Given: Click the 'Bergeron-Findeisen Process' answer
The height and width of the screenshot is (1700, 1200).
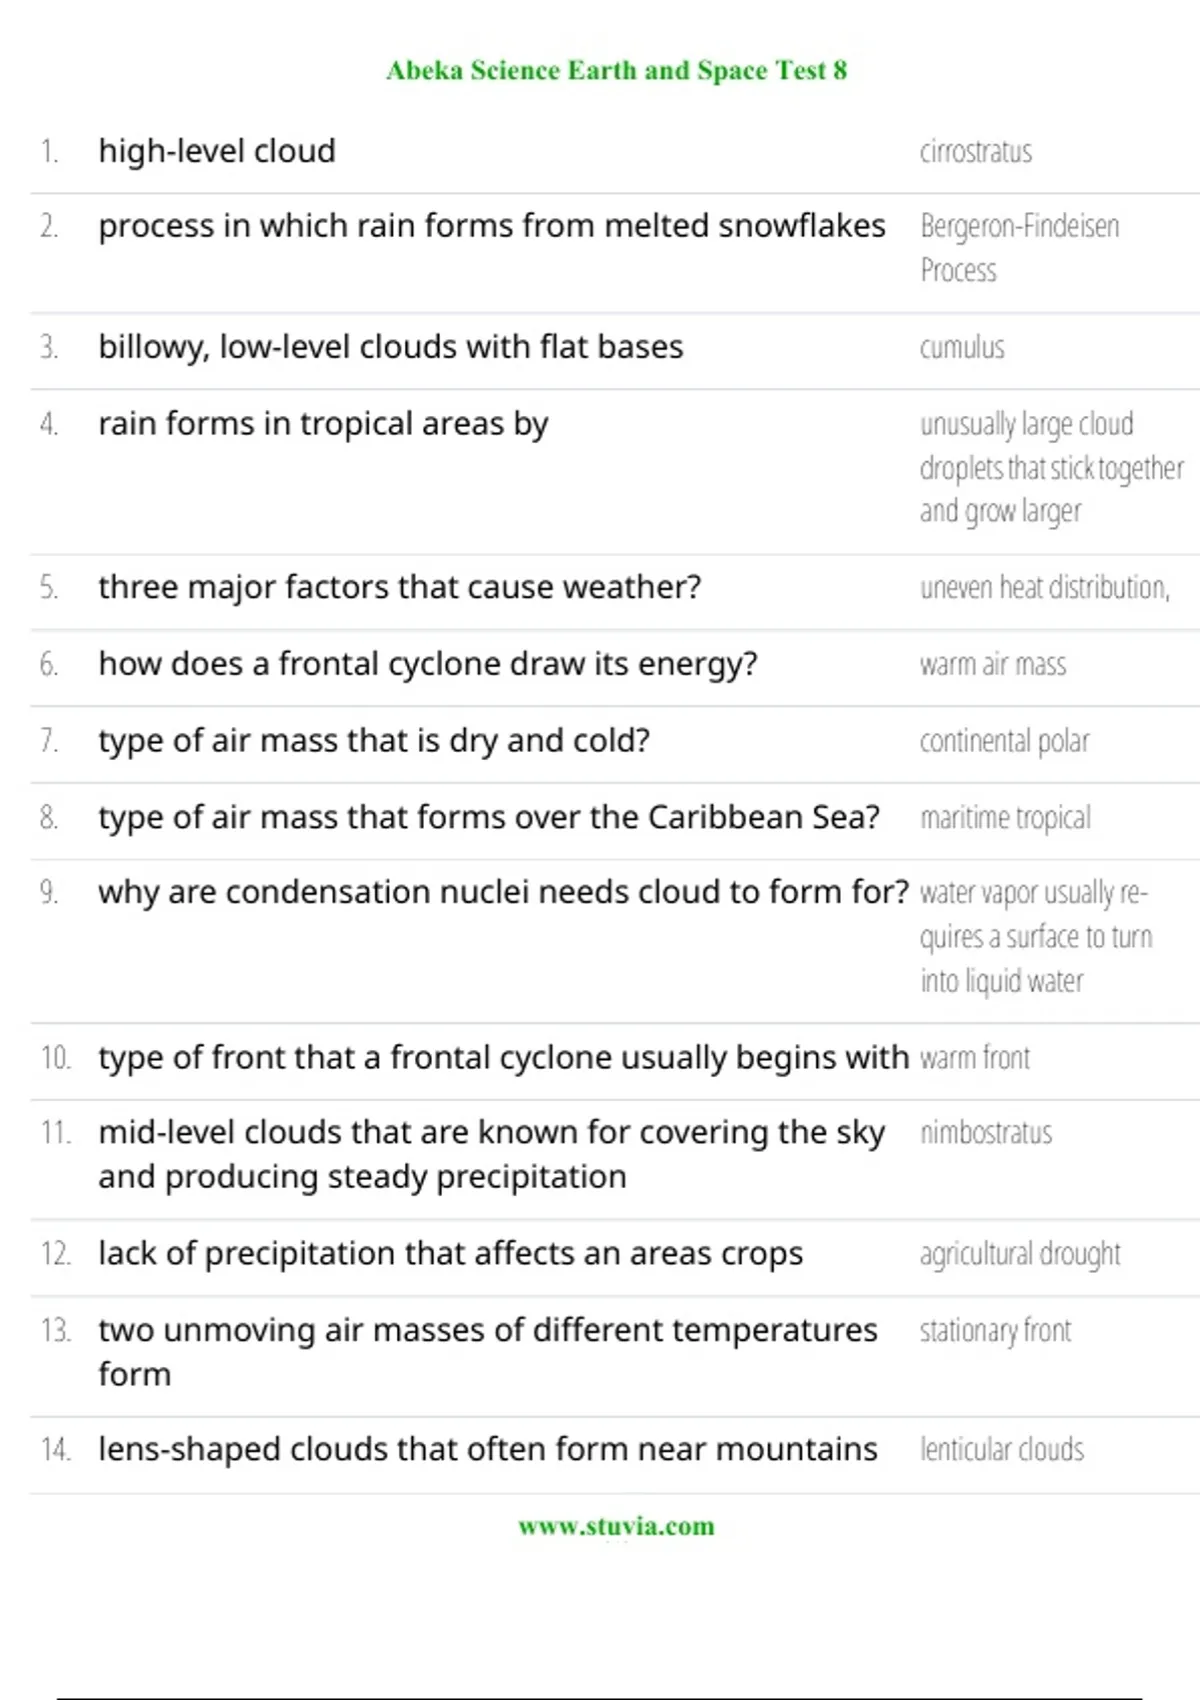Looking at the screenshot, I should point(1018,247).
